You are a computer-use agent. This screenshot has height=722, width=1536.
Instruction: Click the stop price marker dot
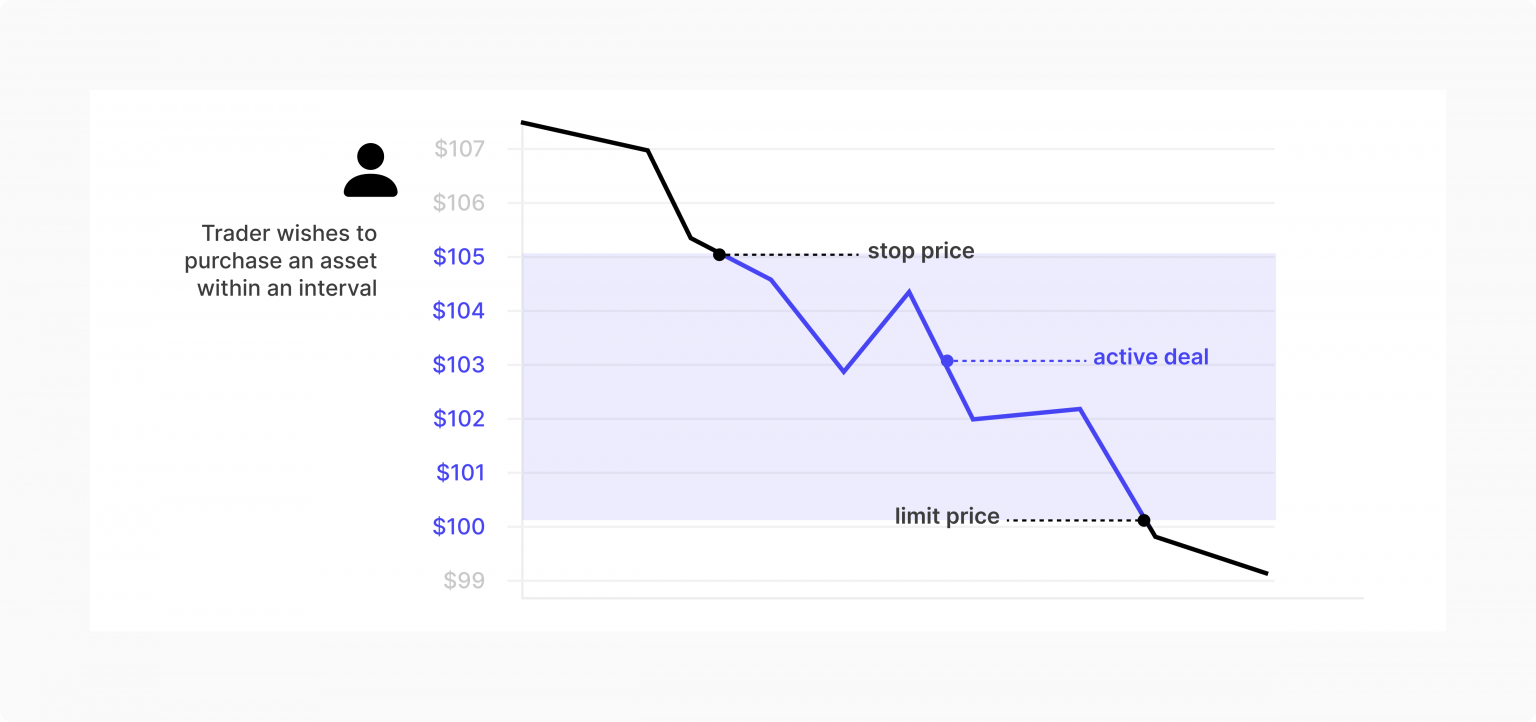pyautogui.click(x=719, y=255)
